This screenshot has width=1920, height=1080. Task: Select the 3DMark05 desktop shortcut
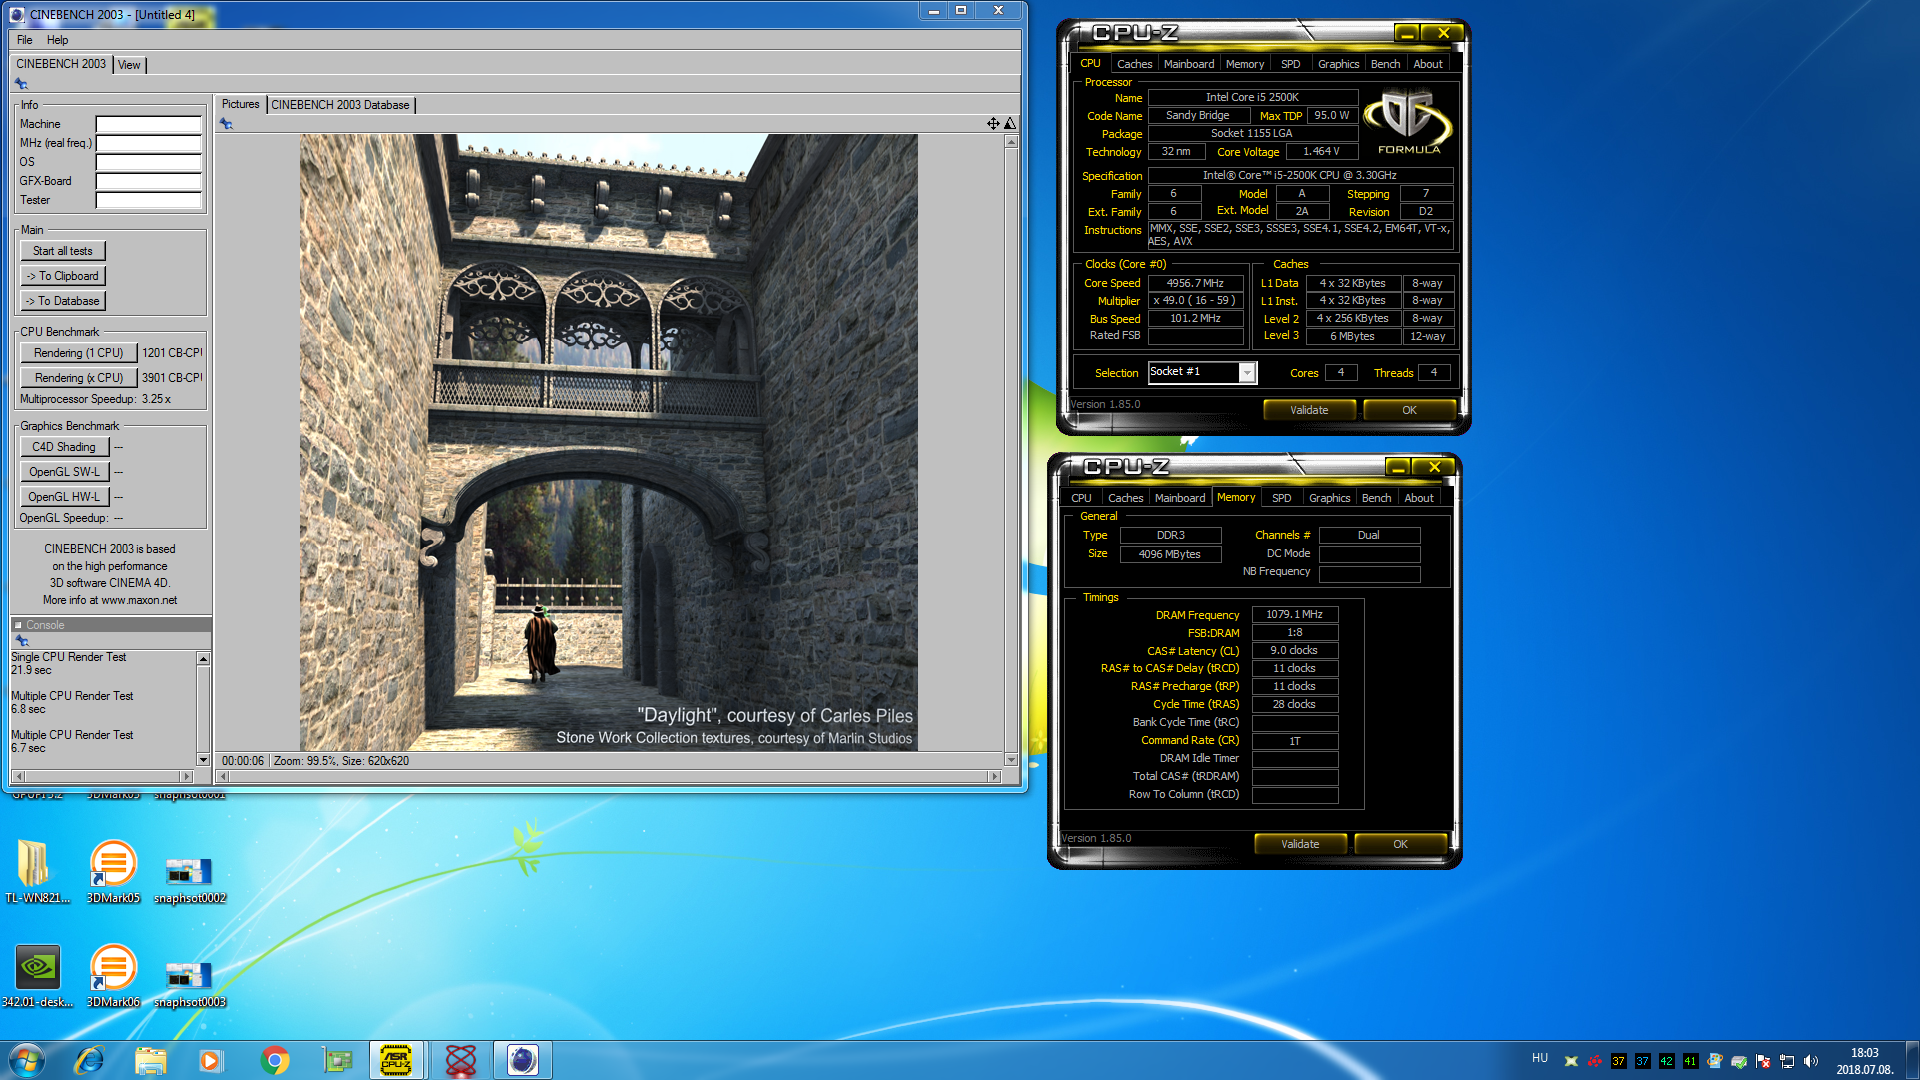tap(113, 871)
